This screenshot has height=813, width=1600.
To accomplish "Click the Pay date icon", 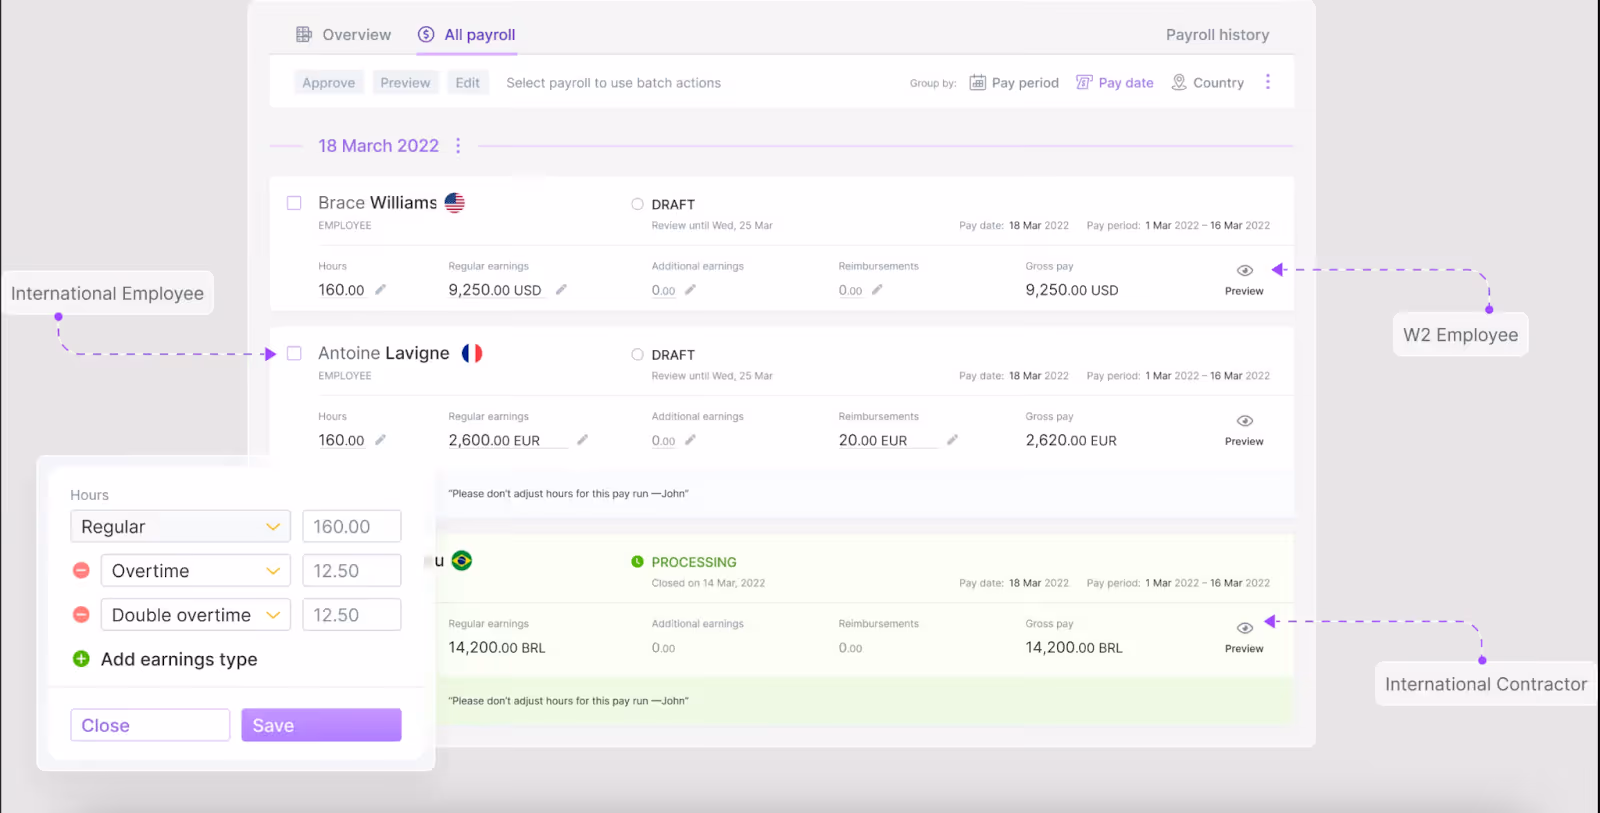I will 1084,82.
